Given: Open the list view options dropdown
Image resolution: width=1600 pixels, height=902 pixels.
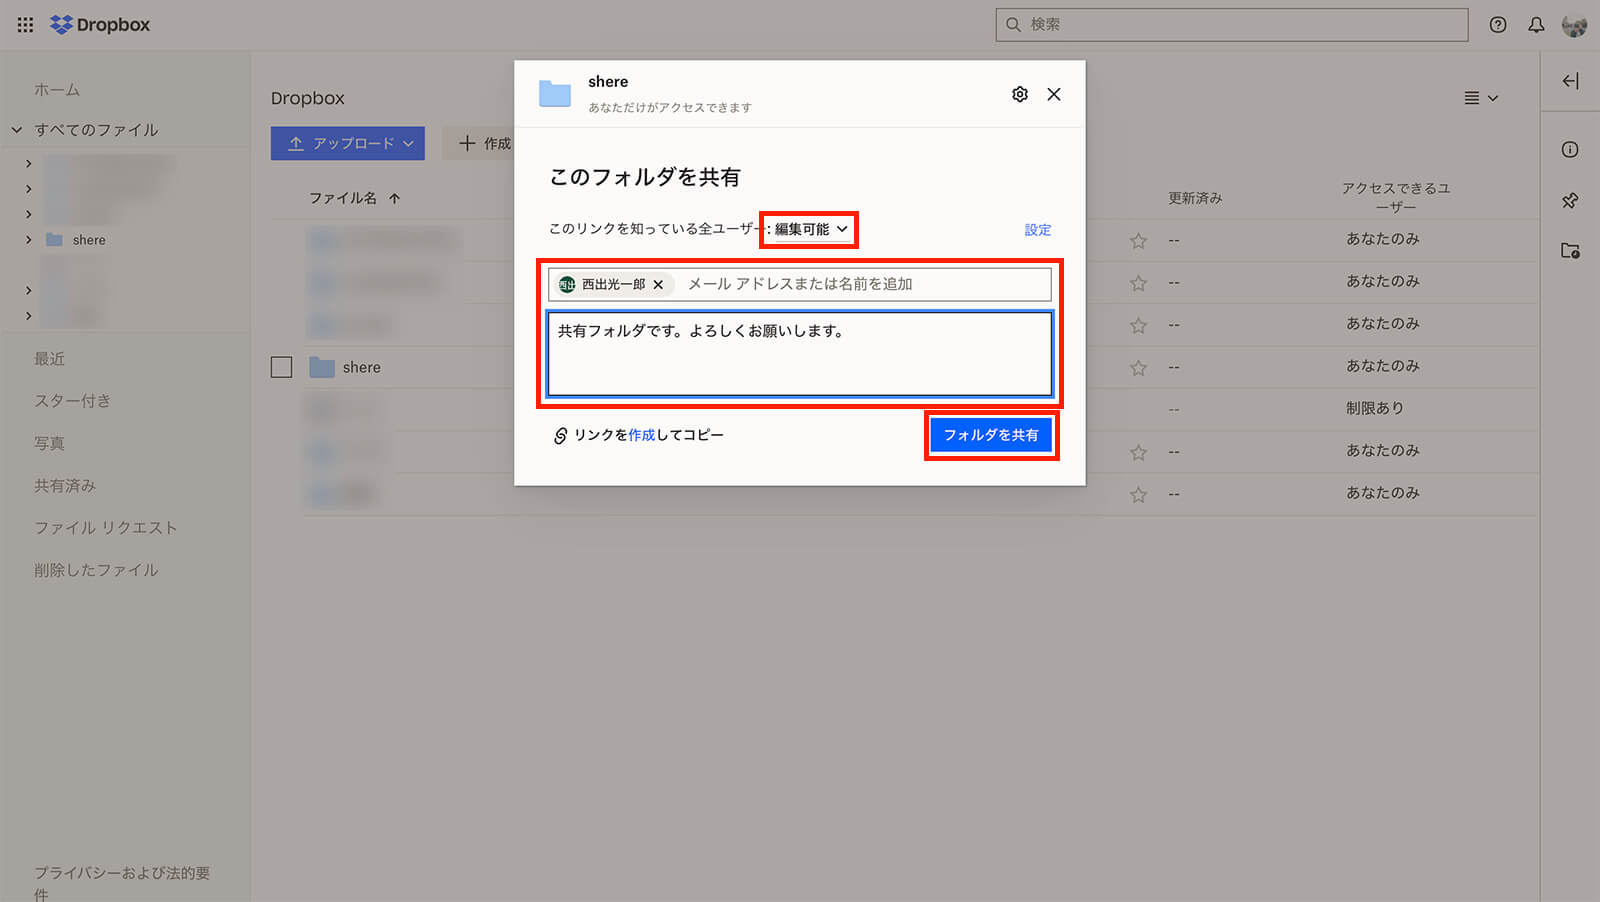Looking at the screenshot, I should pos(1481,98).
